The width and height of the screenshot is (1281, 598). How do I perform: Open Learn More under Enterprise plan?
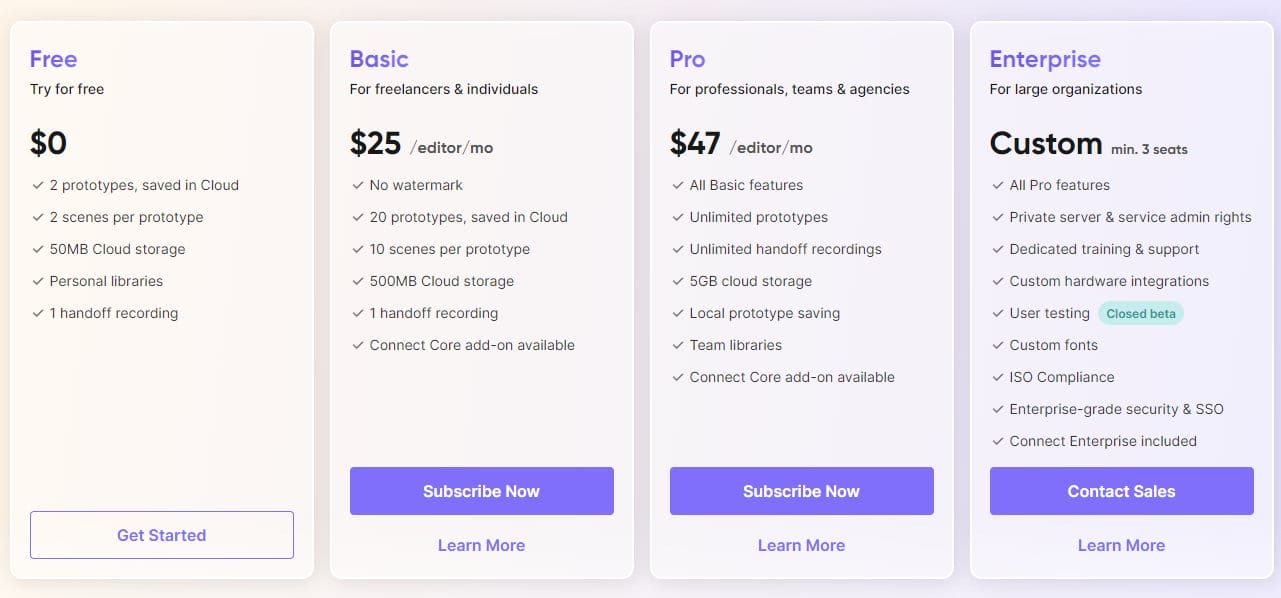pyautogui.click(x=1121, y=545)
